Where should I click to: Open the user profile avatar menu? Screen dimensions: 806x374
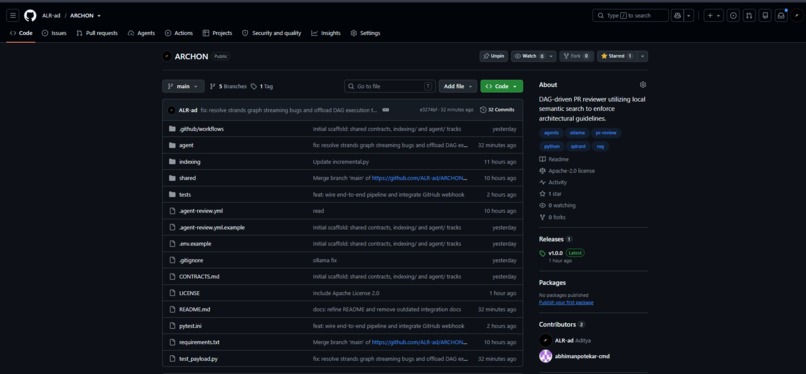click(x=797, y=15)
